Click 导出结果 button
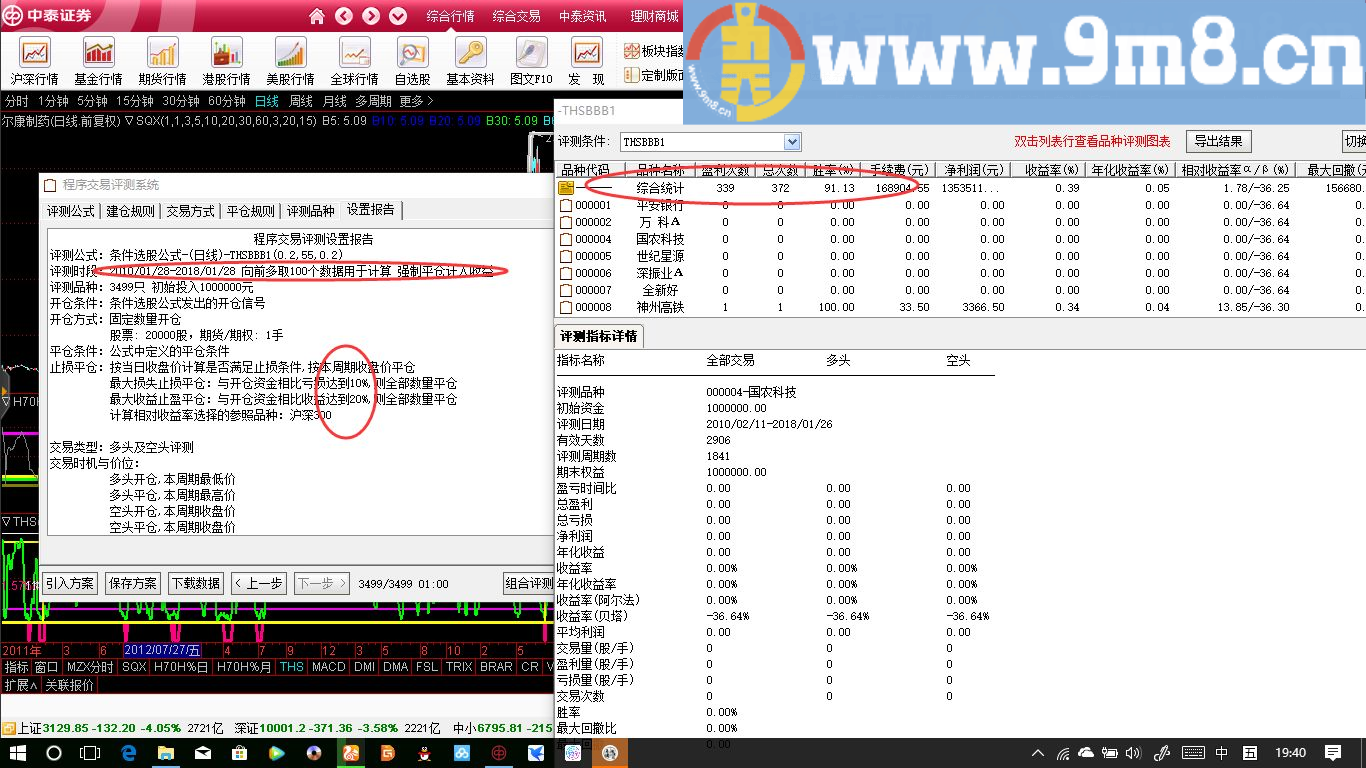 point(1218,141)
